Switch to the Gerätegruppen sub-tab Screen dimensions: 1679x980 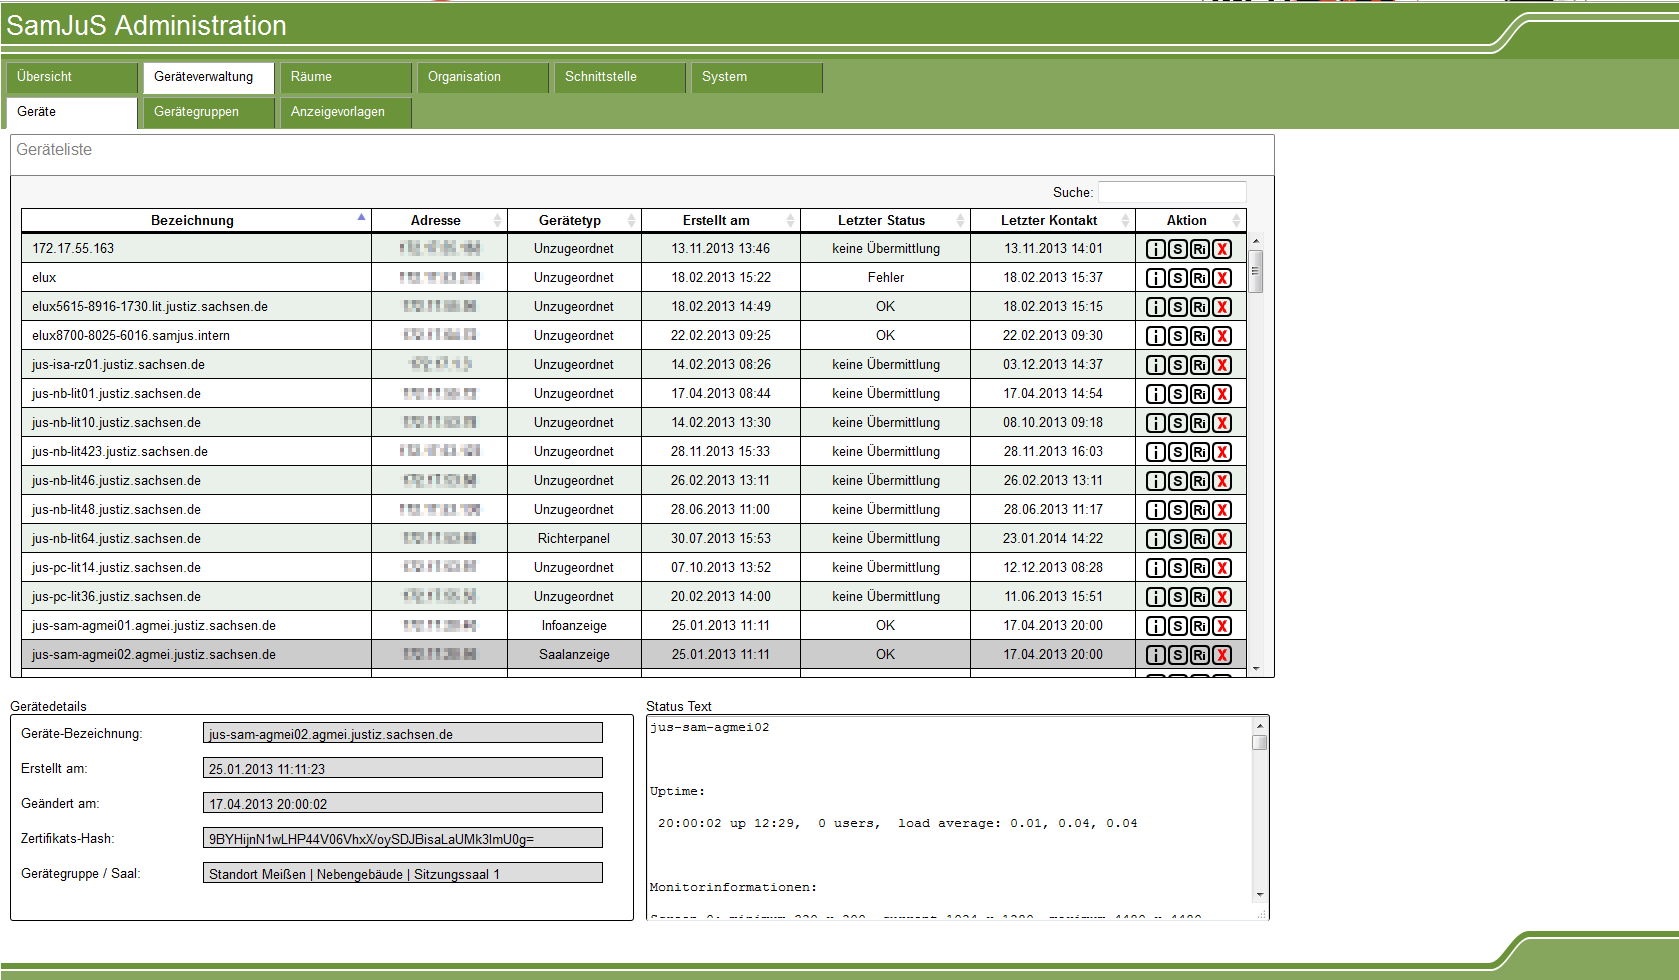208,112
